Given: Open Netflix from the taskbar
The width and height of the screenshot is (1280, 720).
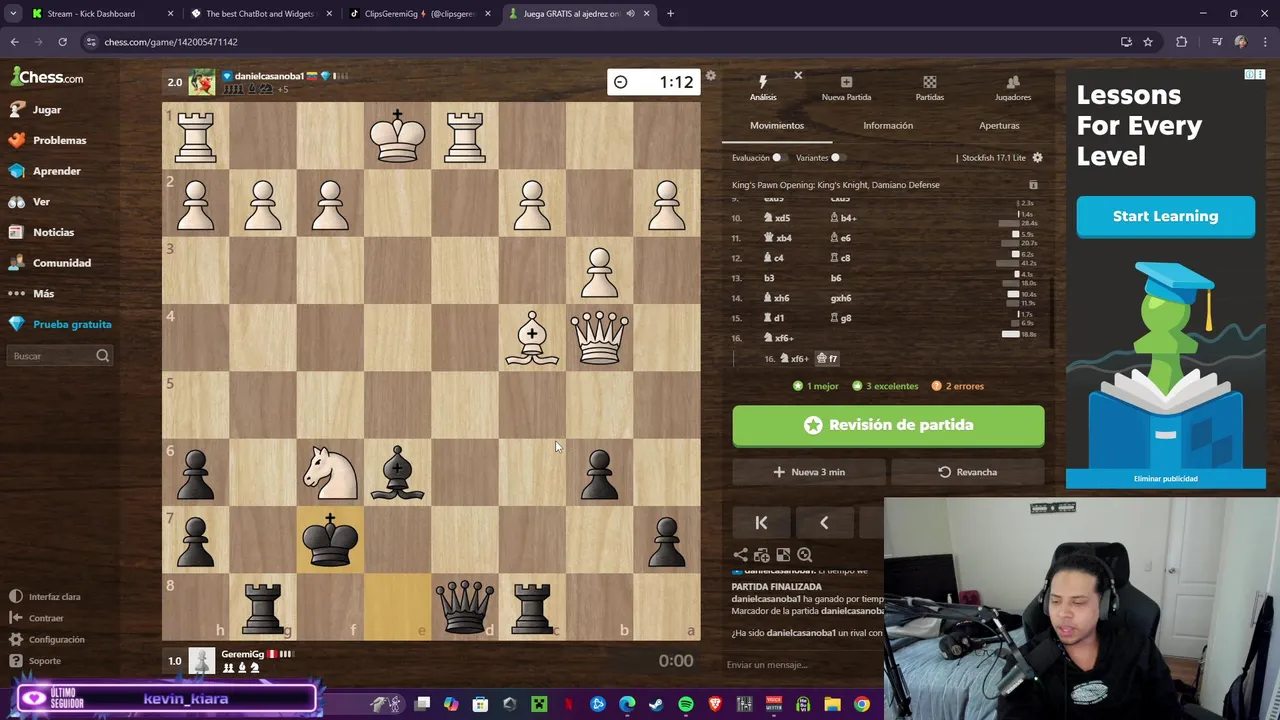Looking at the screenshot, I should [x=568, y=705].
